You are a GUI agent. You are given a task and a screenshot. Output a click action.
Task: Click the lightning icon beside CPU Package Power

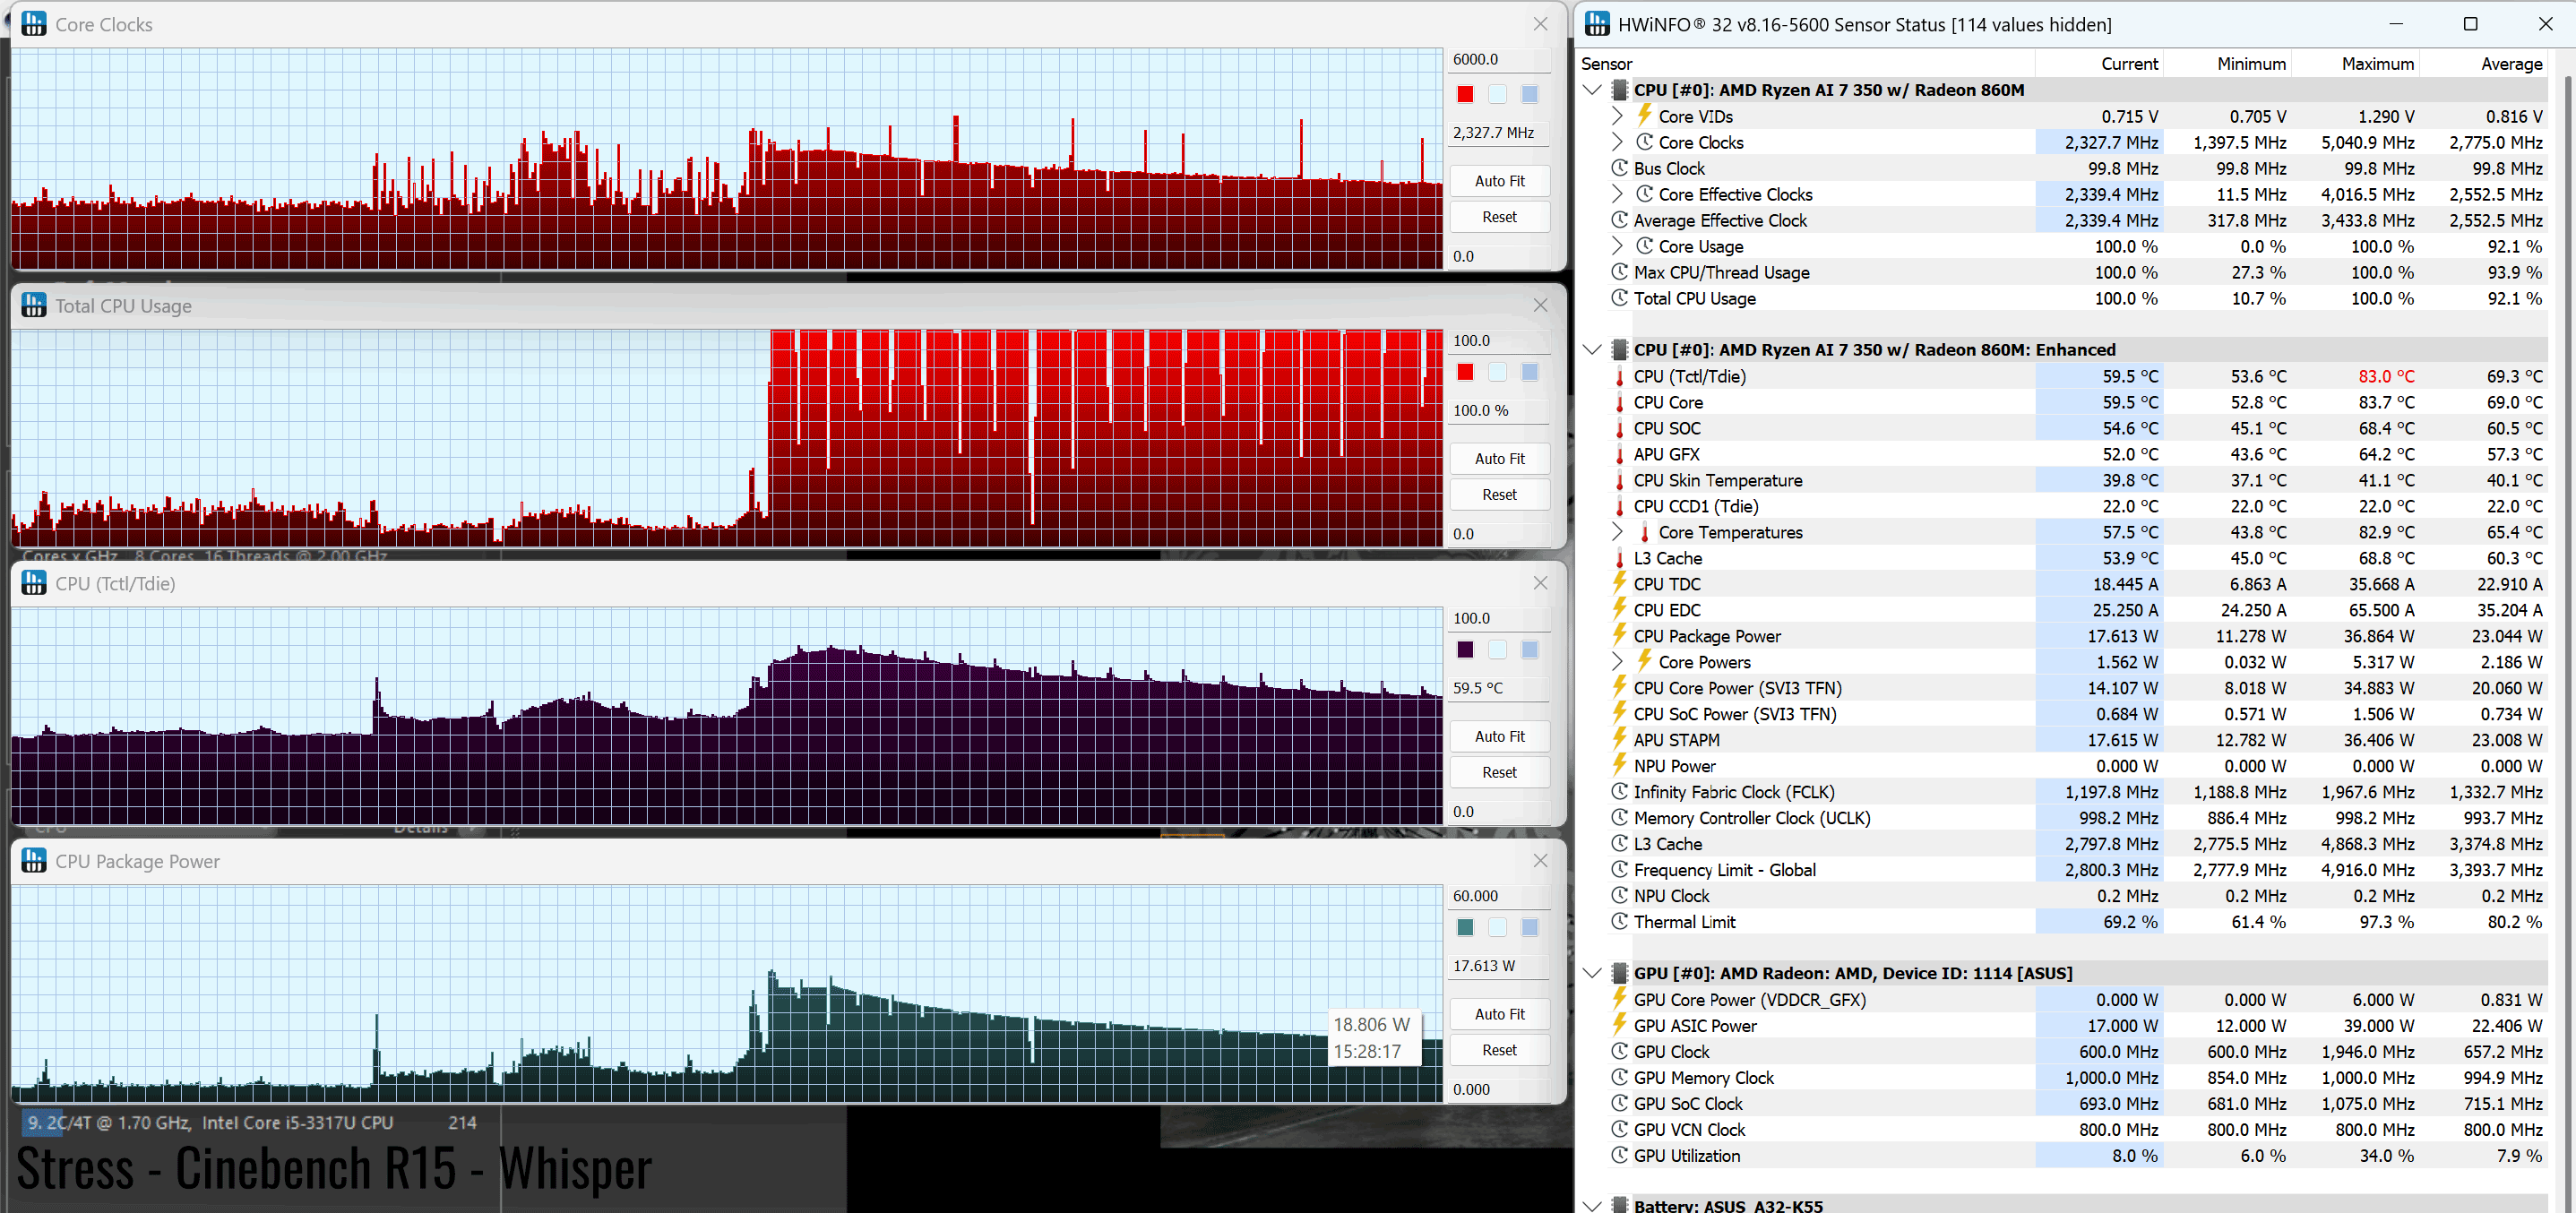tap(1620, 635)
